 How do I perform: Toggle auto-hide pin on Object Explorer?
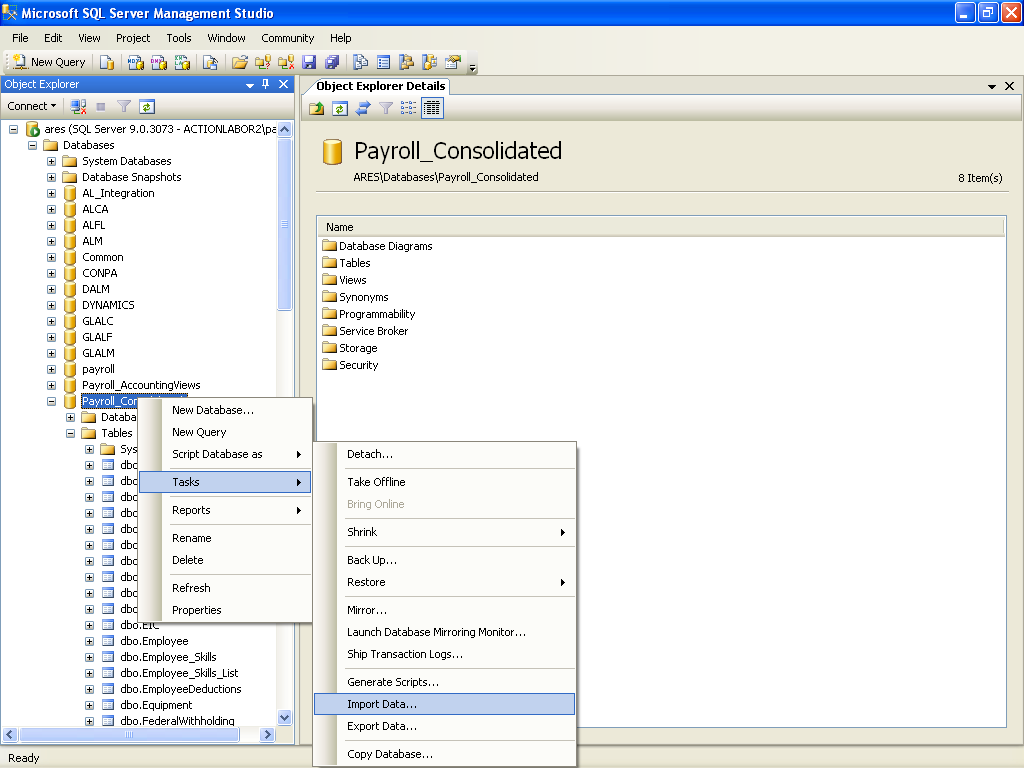(265, 85)
